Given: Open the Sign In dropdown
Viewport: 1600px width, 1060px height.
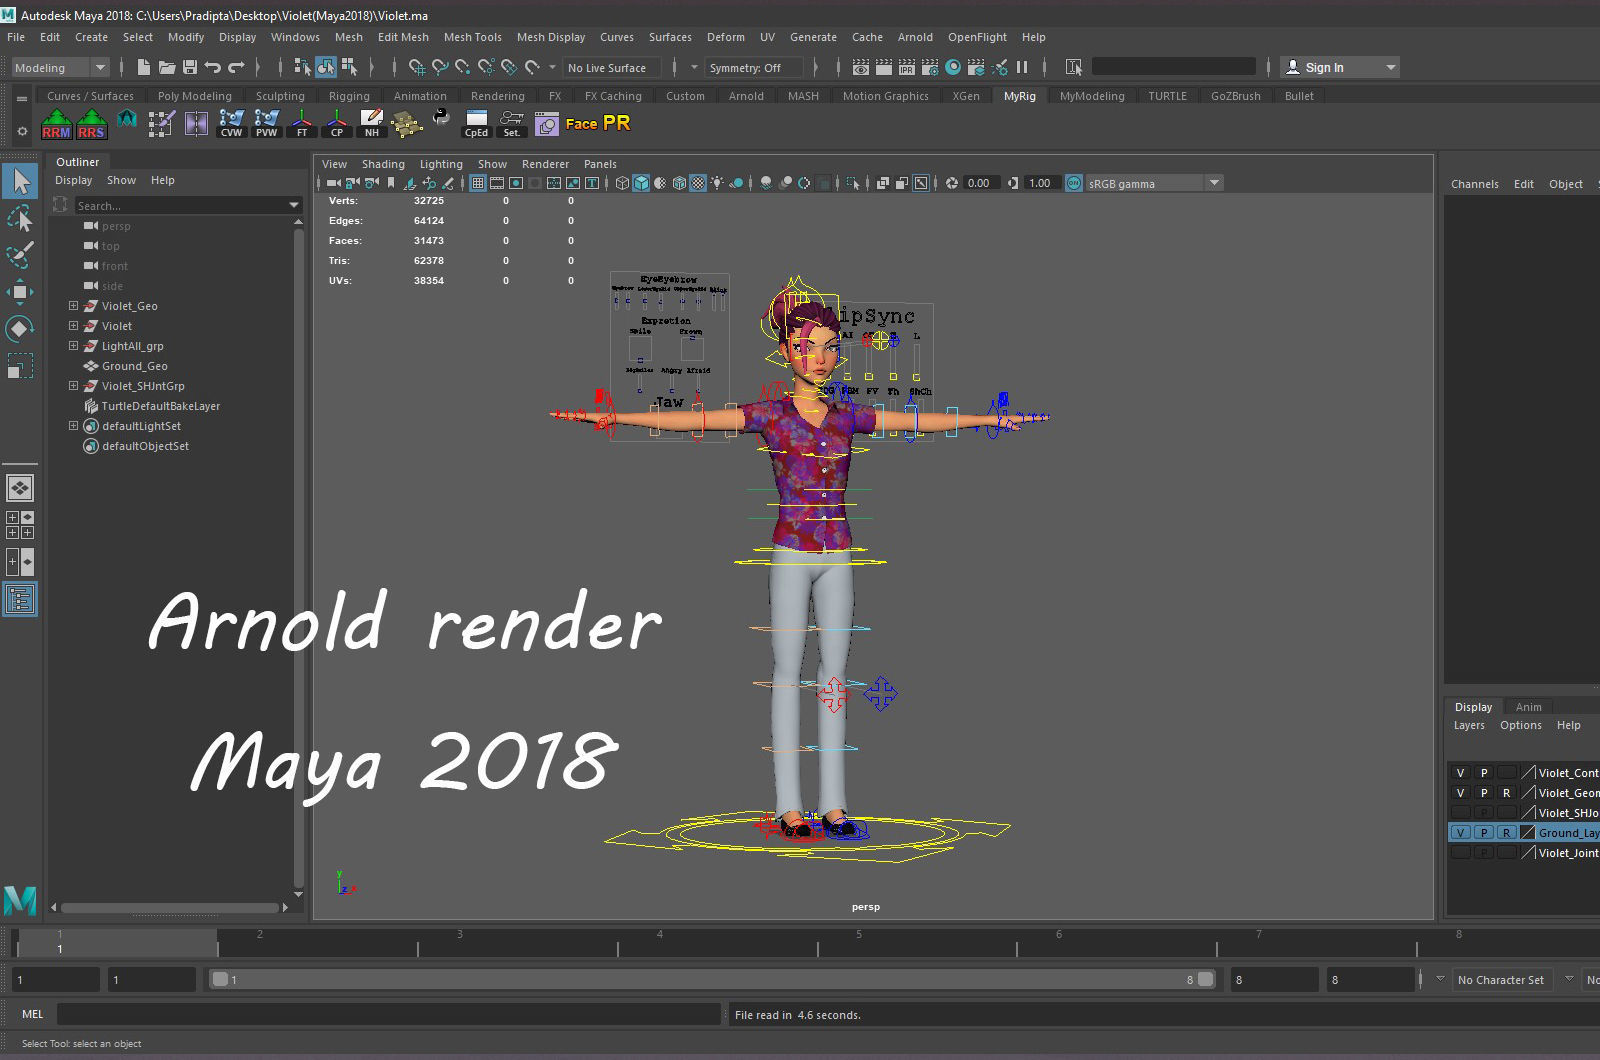Looking at the screenshot, I should [x=1340, y=68].
